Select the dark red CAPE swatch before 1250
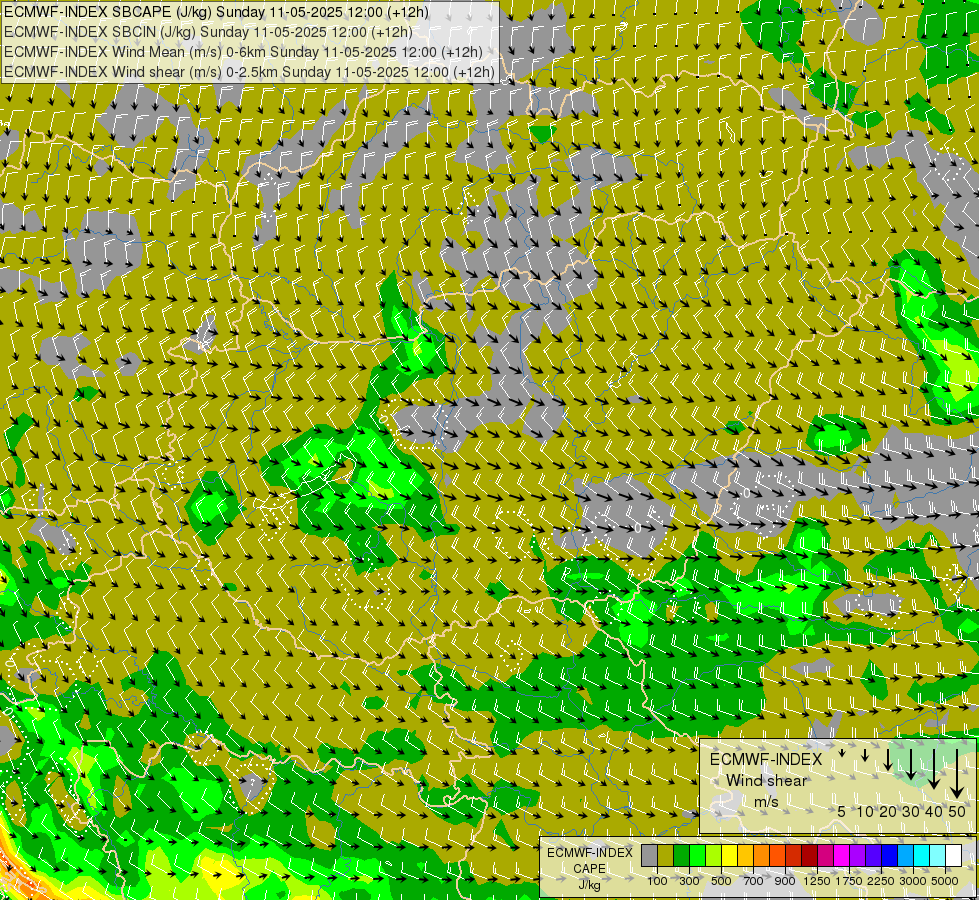 (810, 855)
